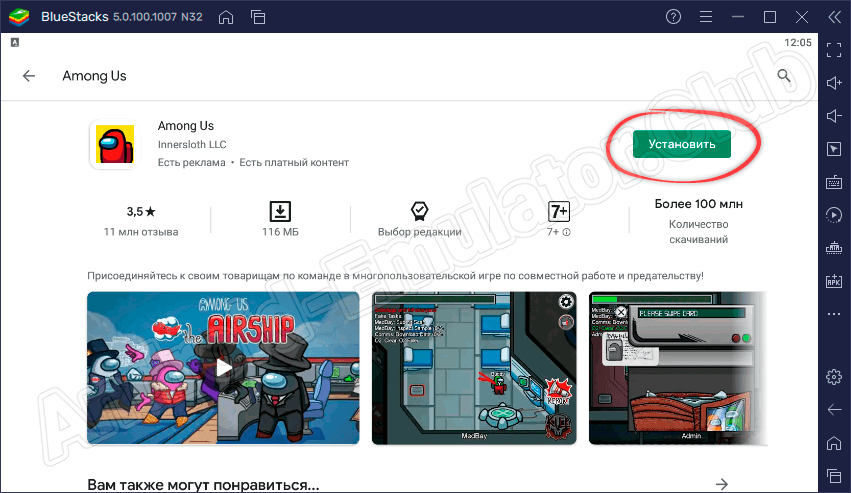Expand the Вам также могут понравиться arrow
This screenshot has width=851, height=493.
point(722,484)
